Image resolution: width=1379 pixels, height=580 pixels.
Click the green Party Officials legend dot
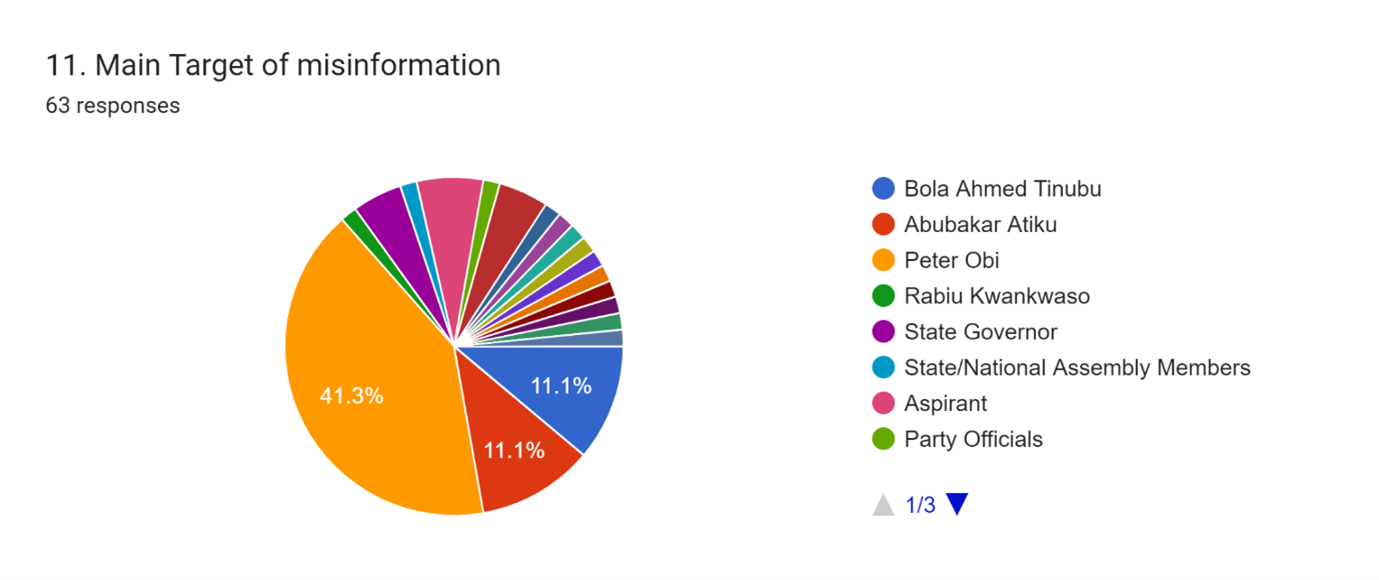[883, 440]
